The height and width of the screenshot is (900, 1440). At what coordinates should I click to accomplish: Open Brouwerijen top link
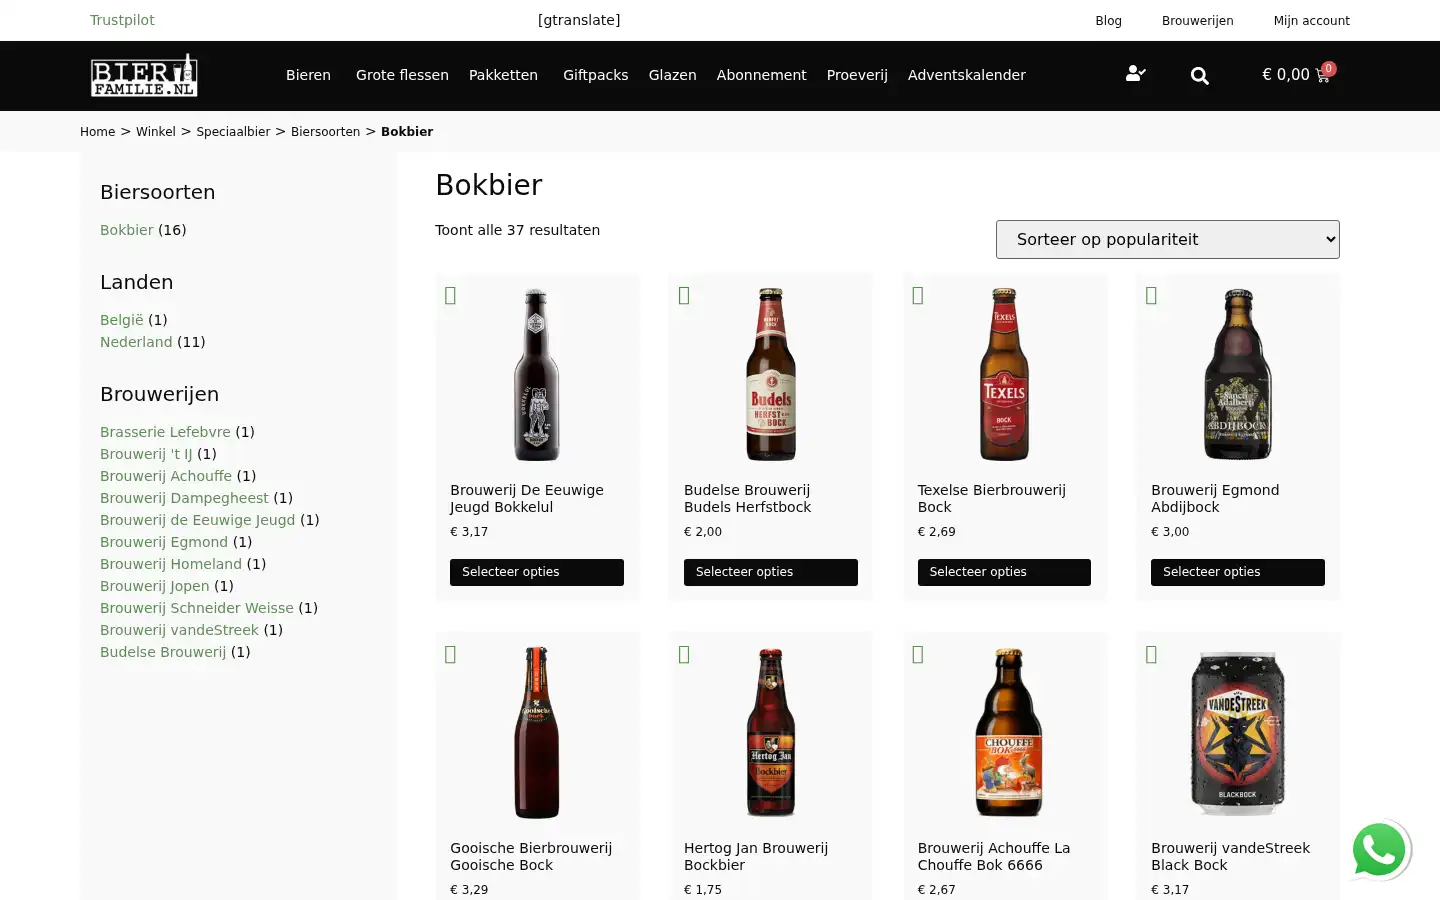pos(1197,21)
